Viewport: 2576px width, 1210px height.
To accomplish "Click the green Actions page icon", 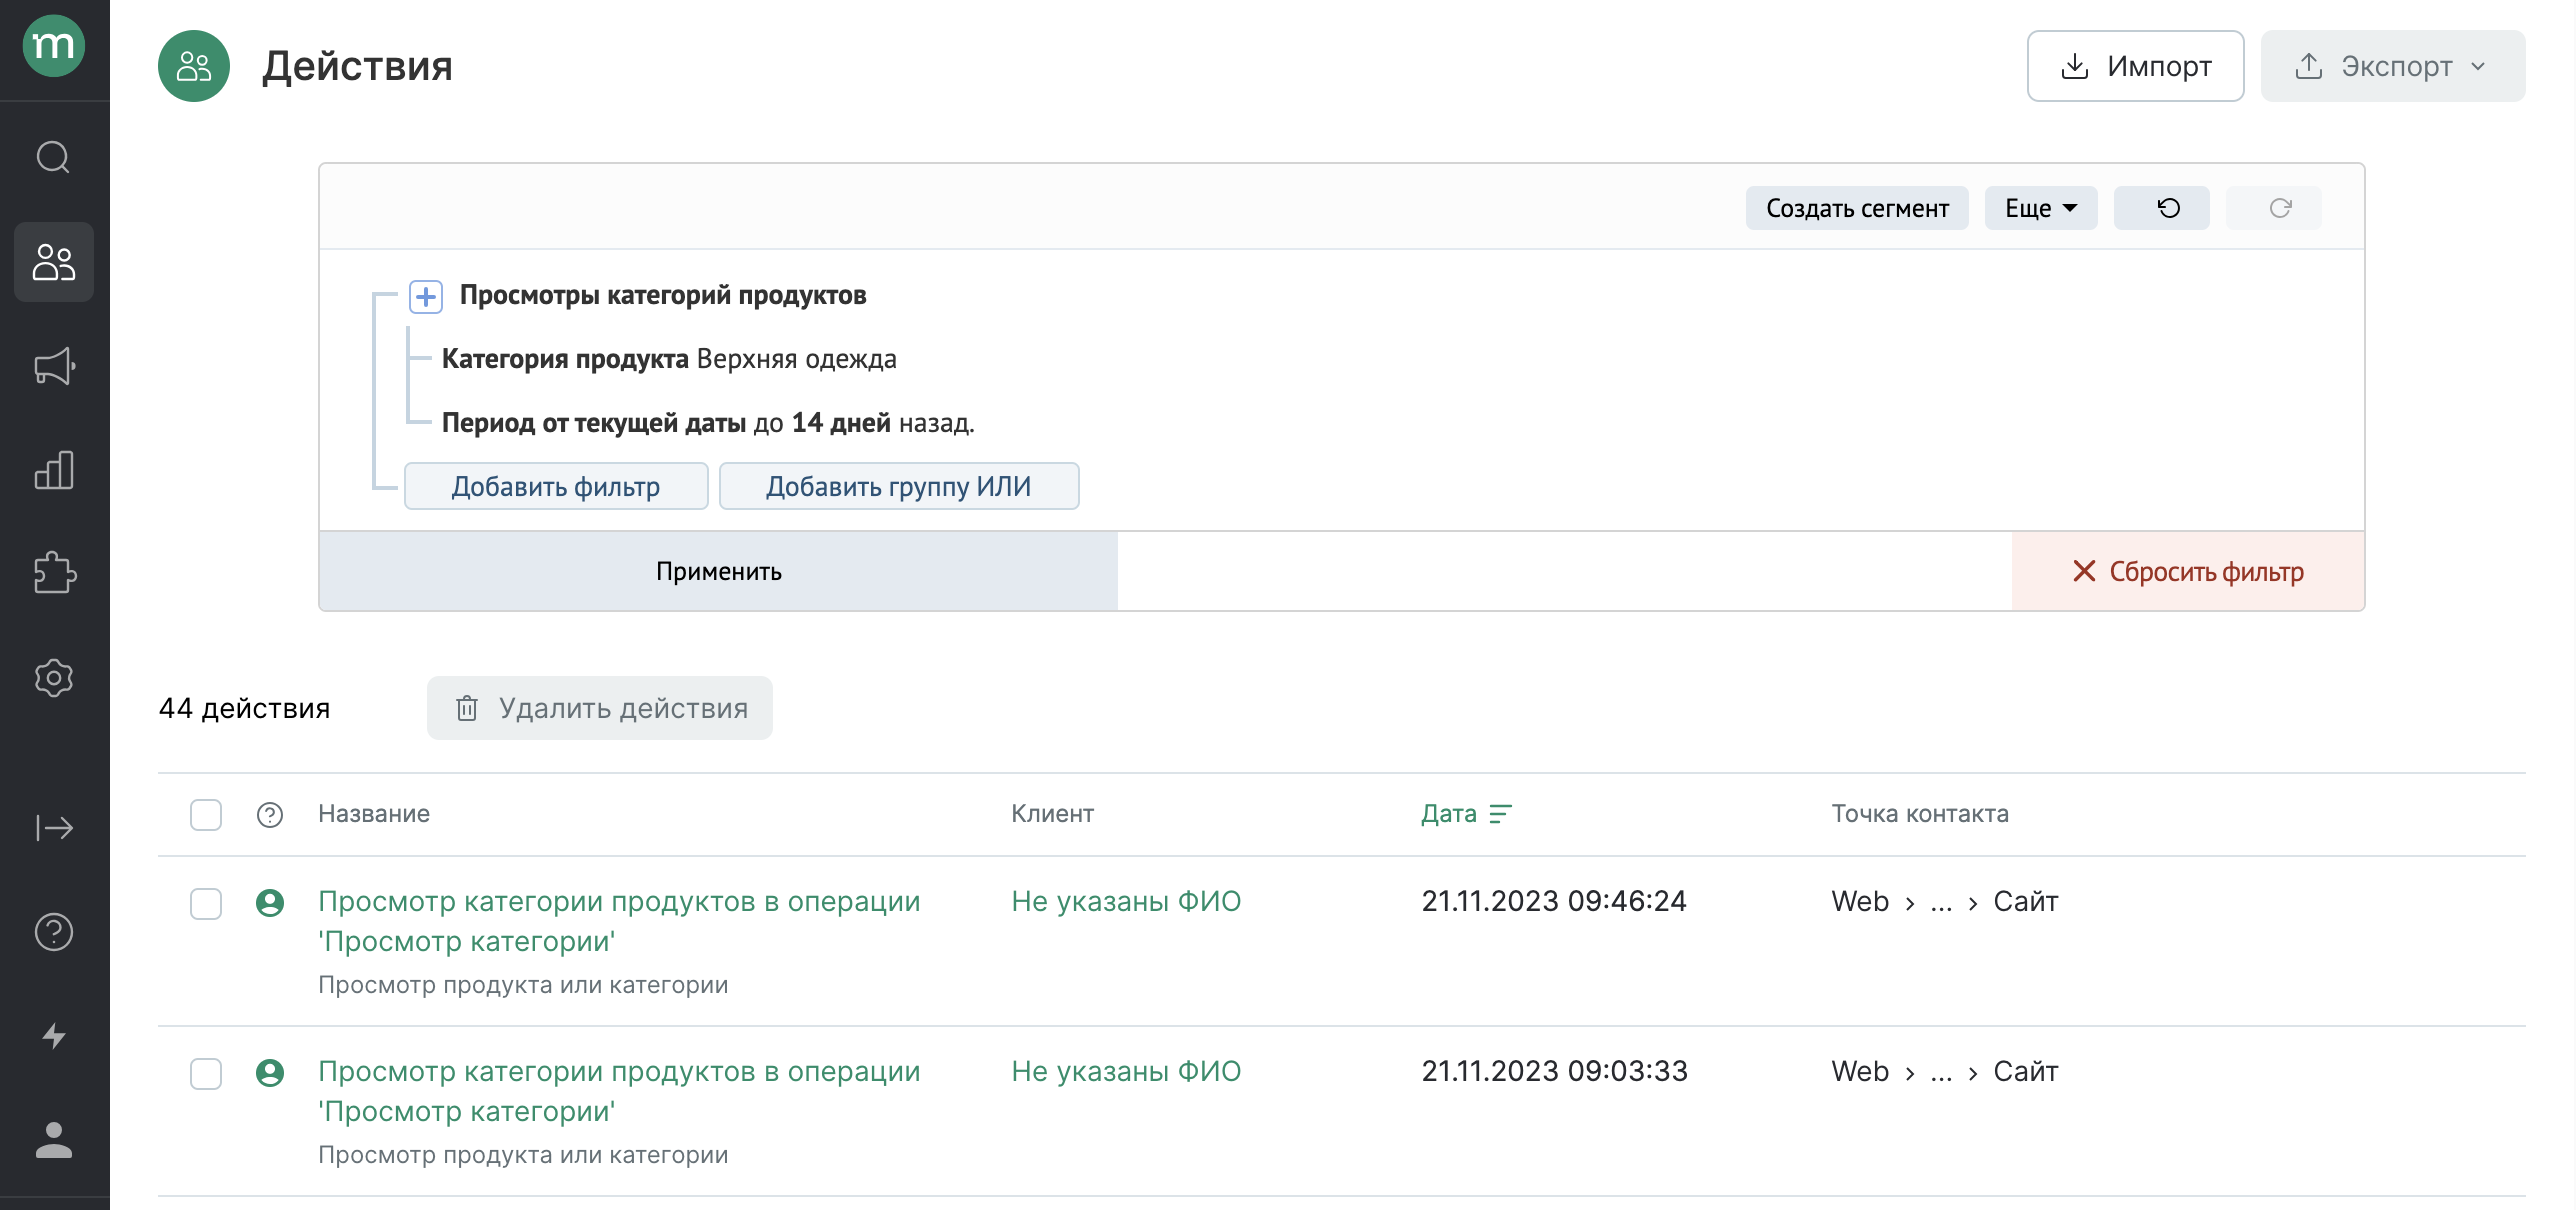I will [x=194, y=66].
